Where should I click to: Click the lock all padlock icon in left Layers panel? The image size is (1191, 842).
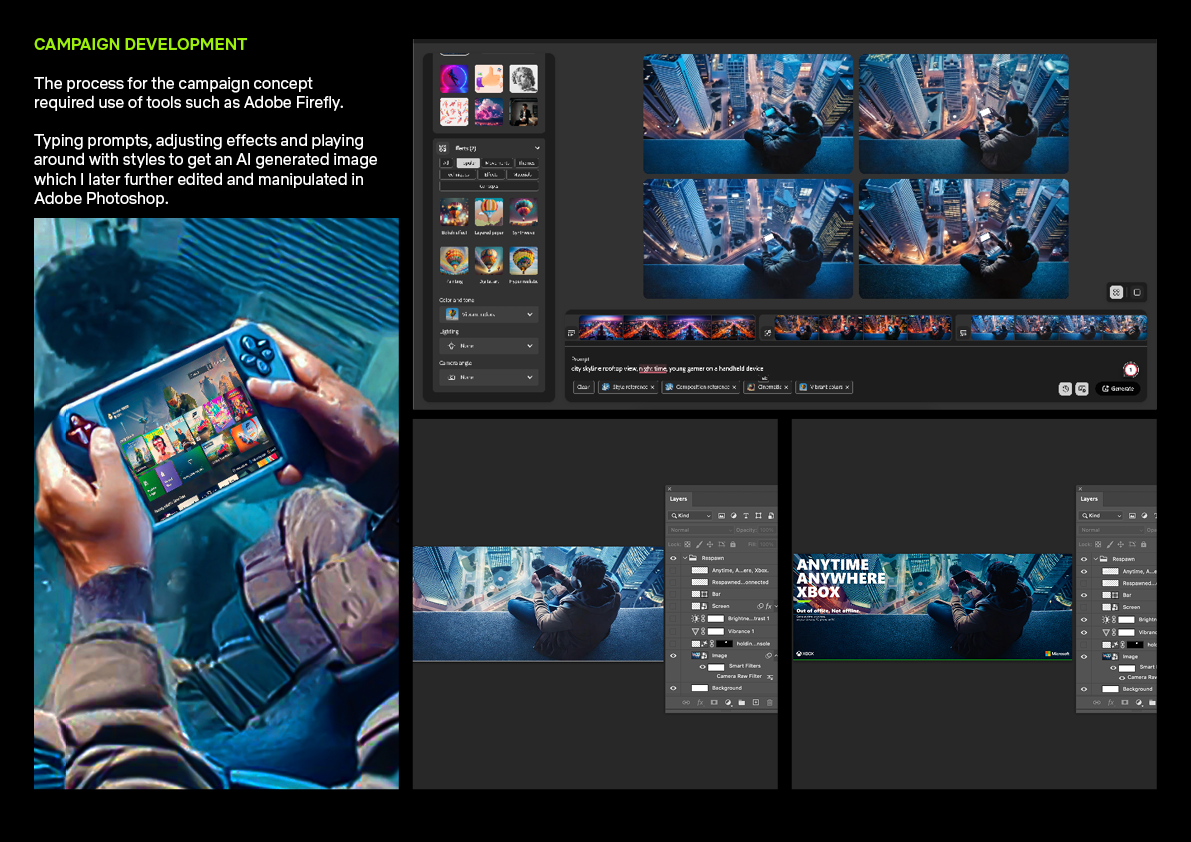(733, 544)
